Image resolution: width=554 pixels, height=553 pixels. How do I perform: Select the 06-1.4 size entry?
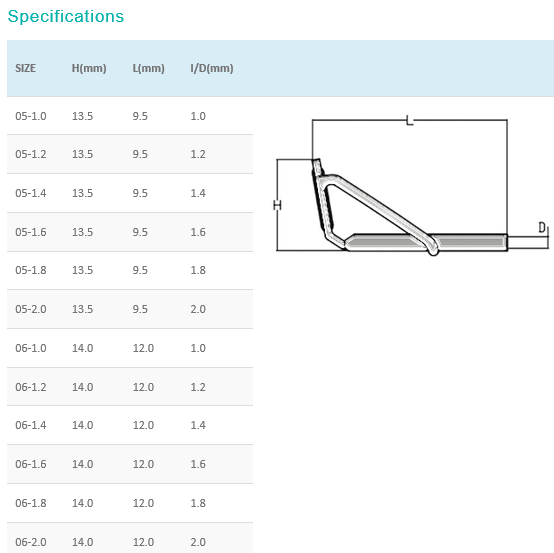31,425
